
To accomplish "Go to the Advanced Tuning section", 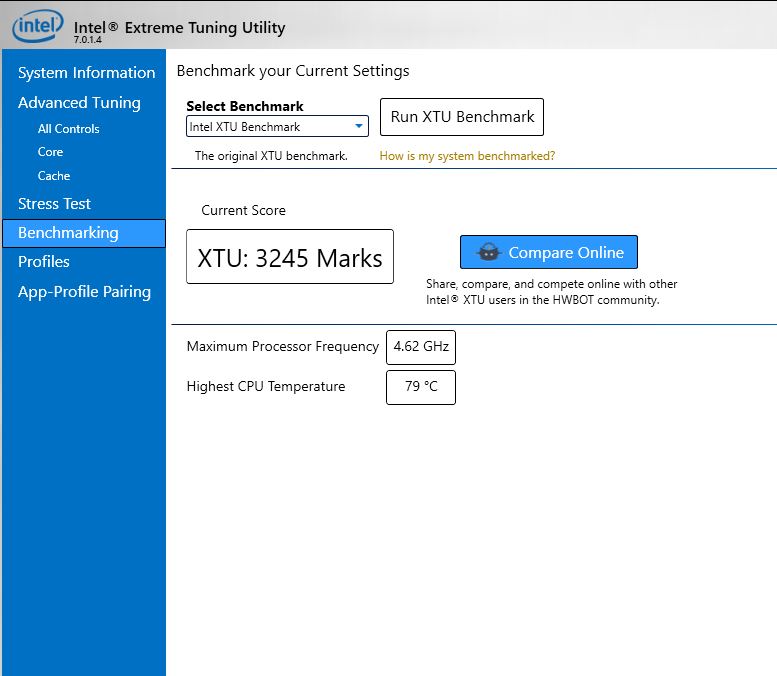I will click(x=79, y=103).
